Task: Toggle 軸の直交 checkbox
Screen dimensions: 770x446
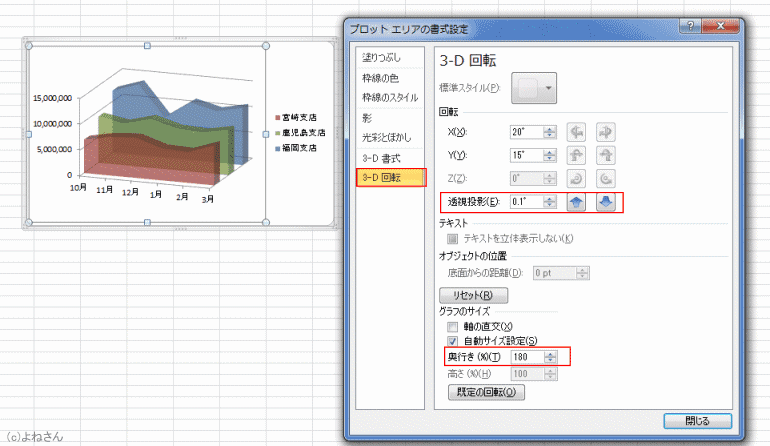Action: (x=452, y=327)
